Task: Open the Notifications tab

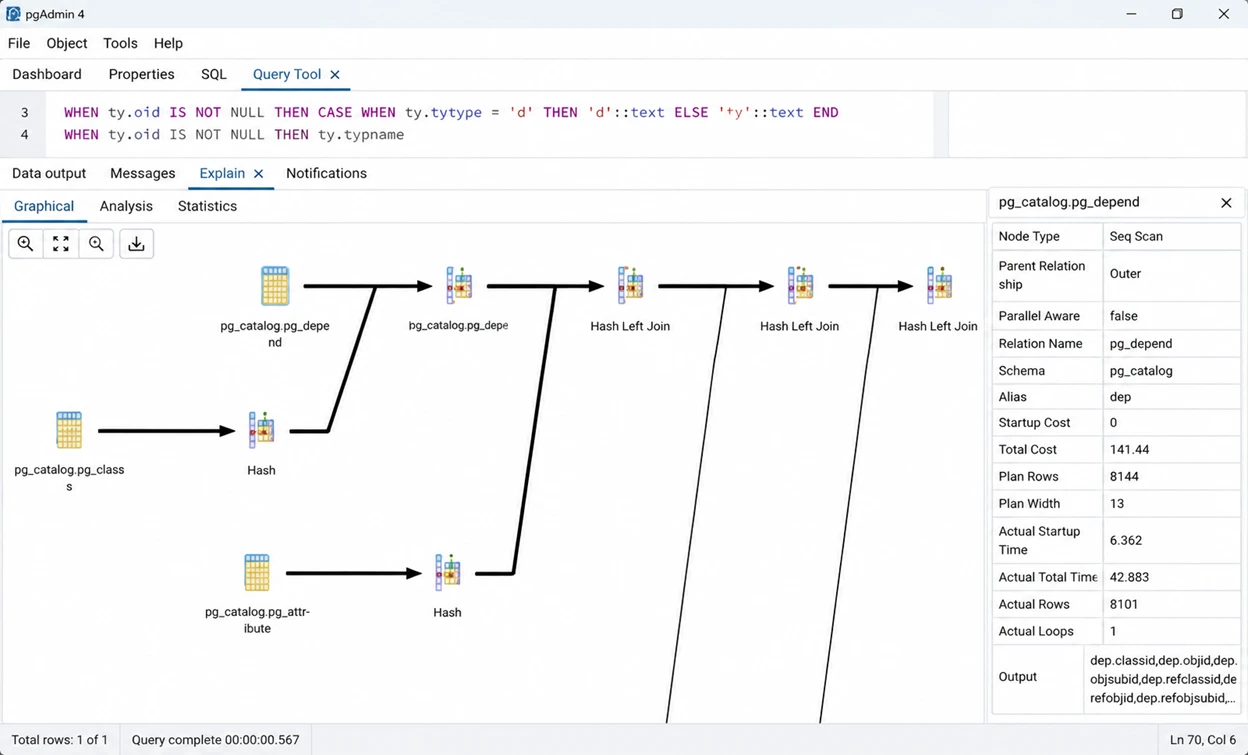Action: click(326, 173)
